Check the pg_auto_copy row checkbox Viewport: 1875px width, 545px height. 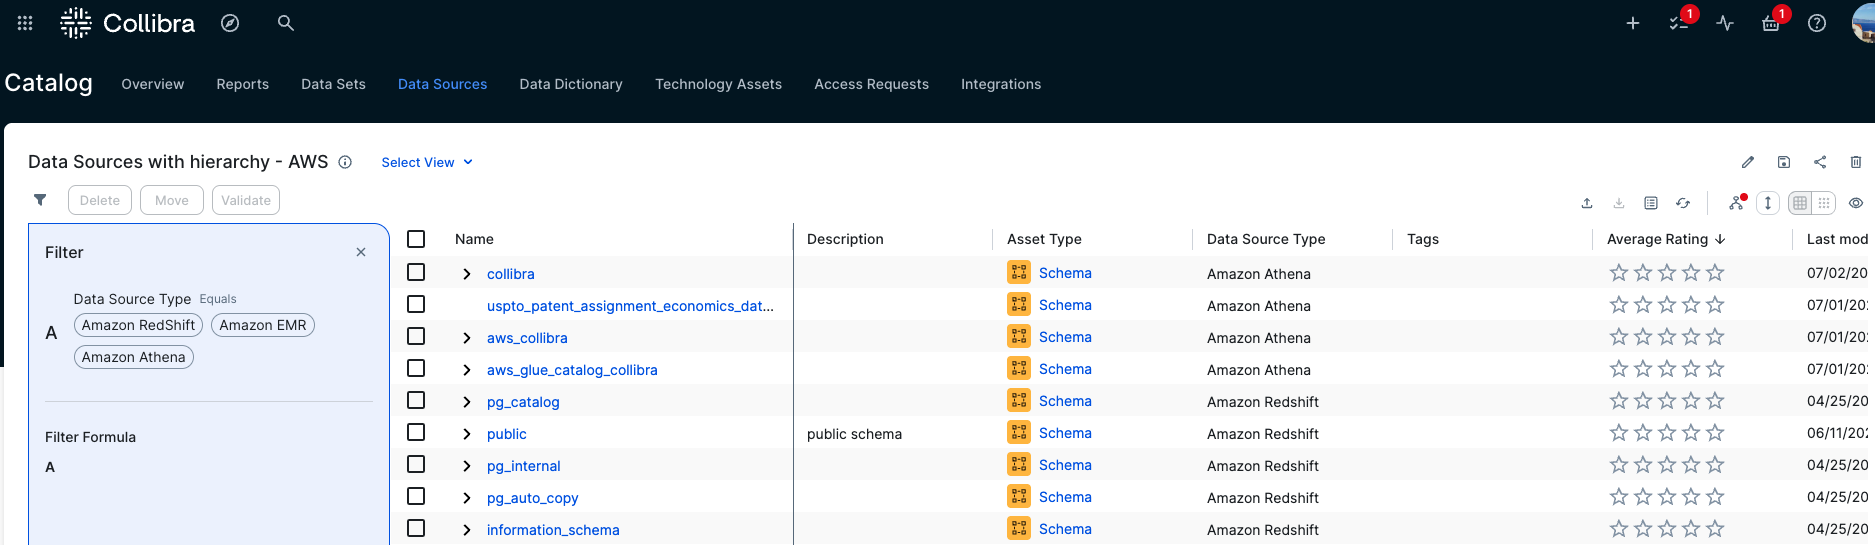click(416, 497)
